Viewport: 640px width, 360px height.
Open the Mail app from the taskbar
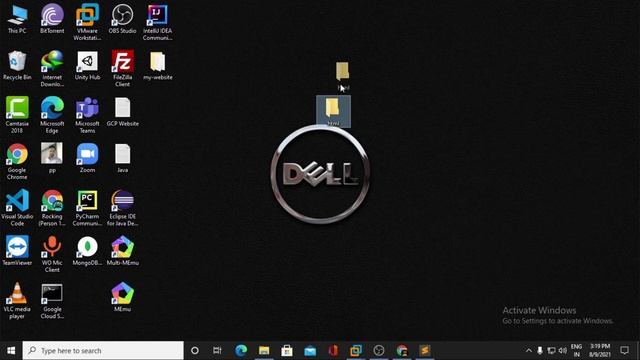310,351
